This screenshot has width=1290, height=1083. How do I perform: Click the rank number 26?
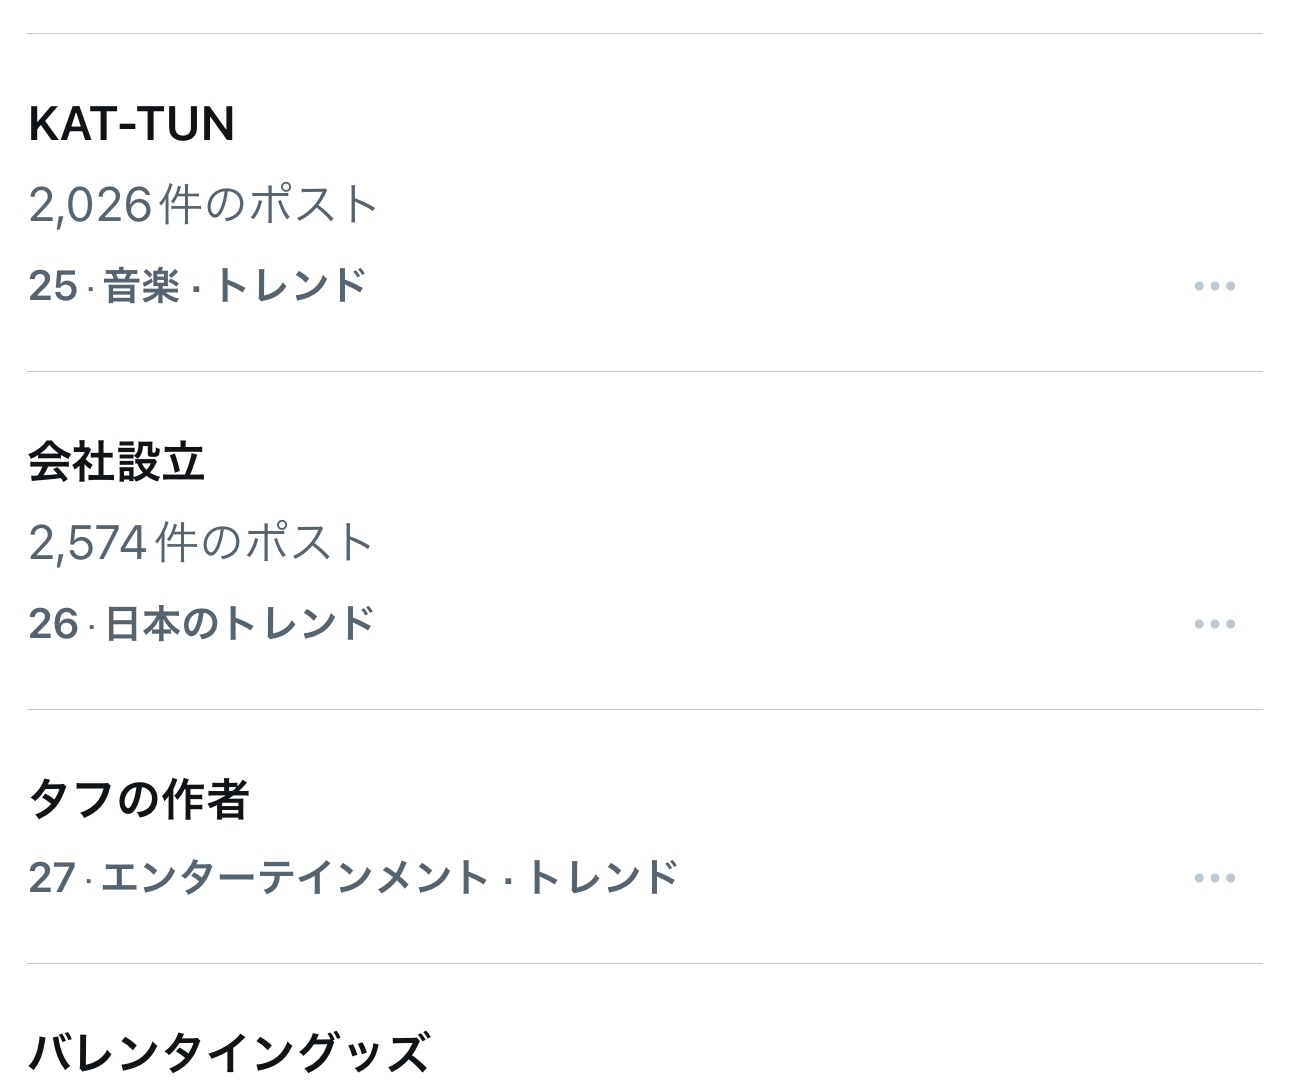[53, 624]
